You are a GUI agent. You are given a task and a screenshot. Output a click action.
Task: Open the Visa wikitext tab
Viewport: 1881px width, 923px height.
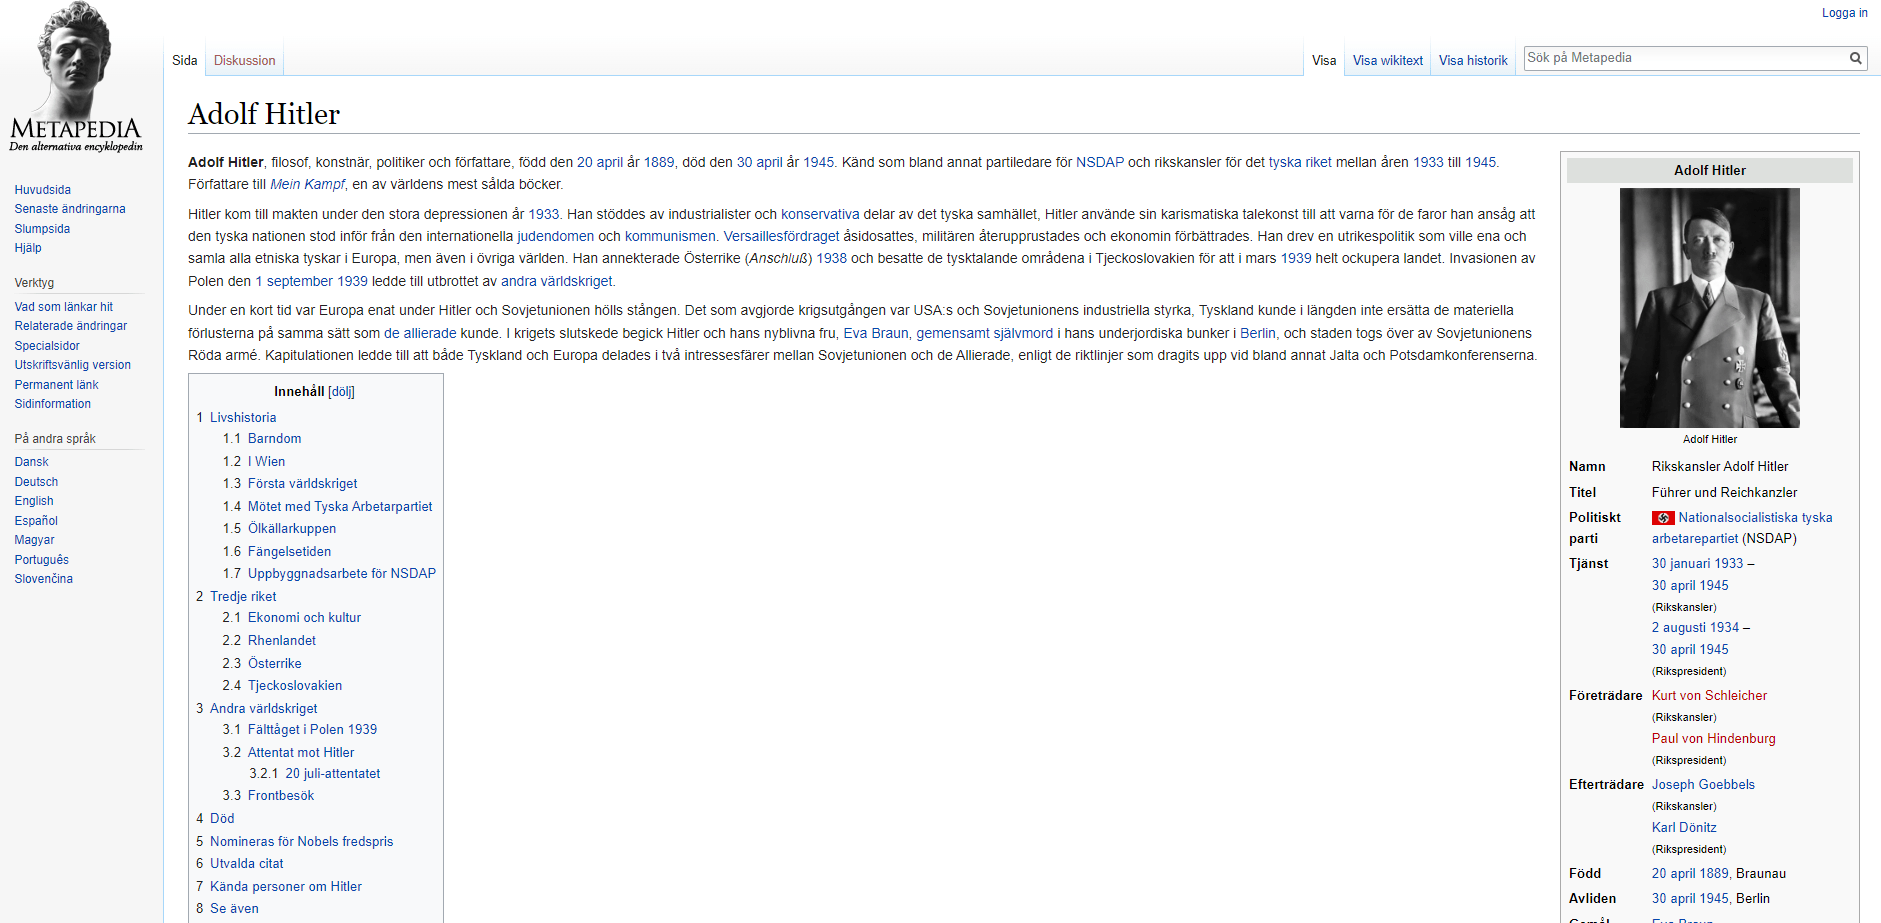[x=1388, y=61]
